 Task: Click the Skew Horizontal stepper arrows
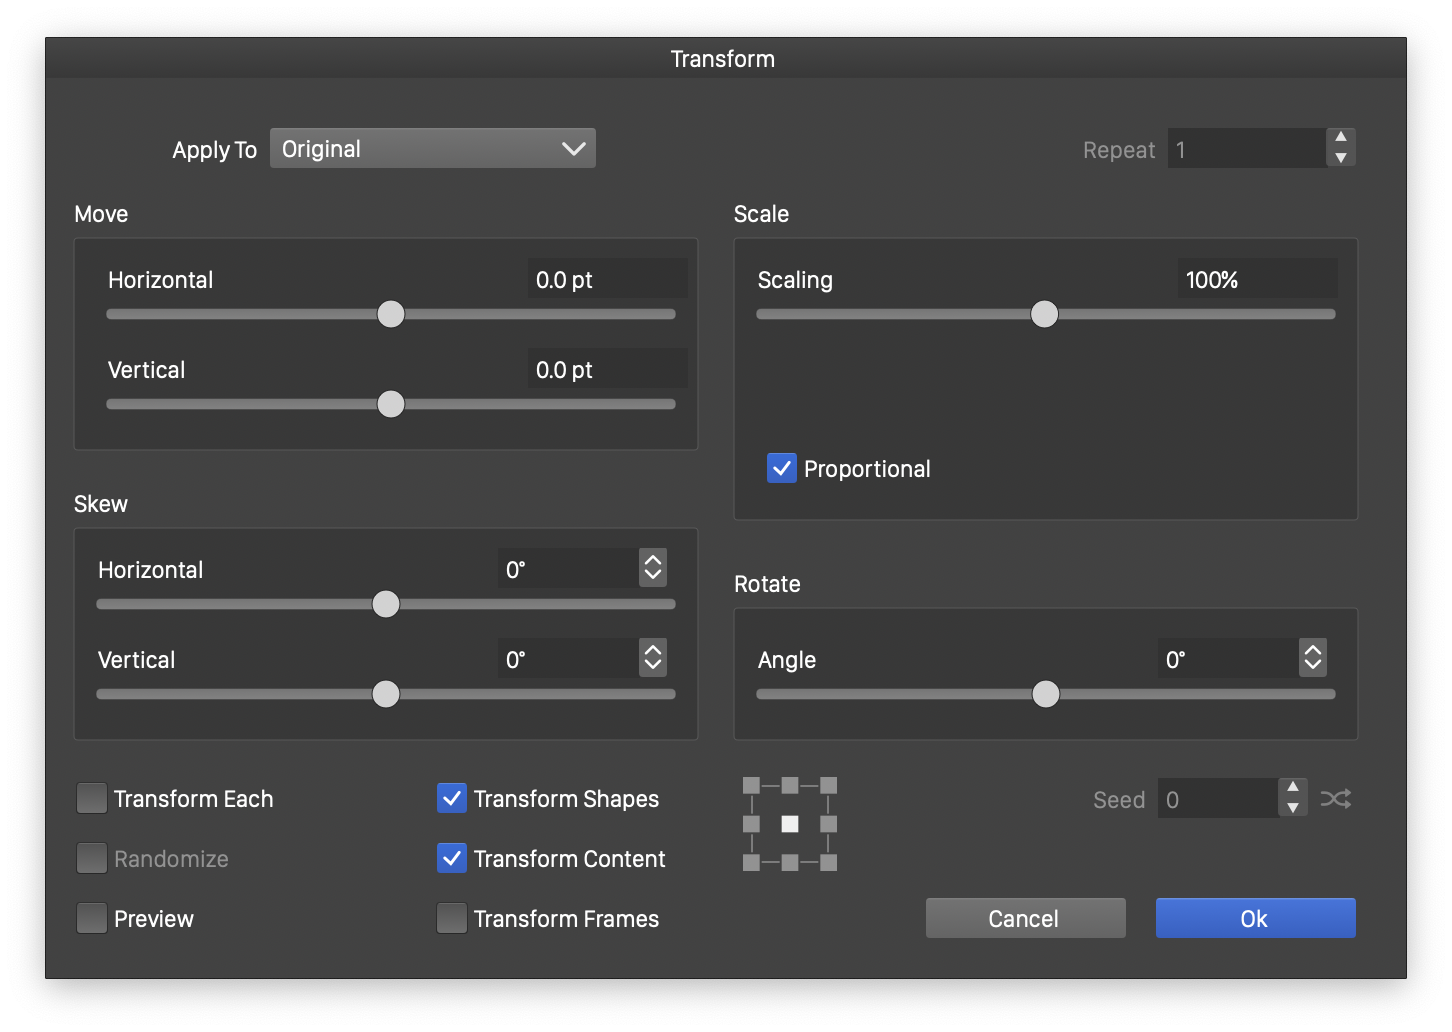[652, 568]
